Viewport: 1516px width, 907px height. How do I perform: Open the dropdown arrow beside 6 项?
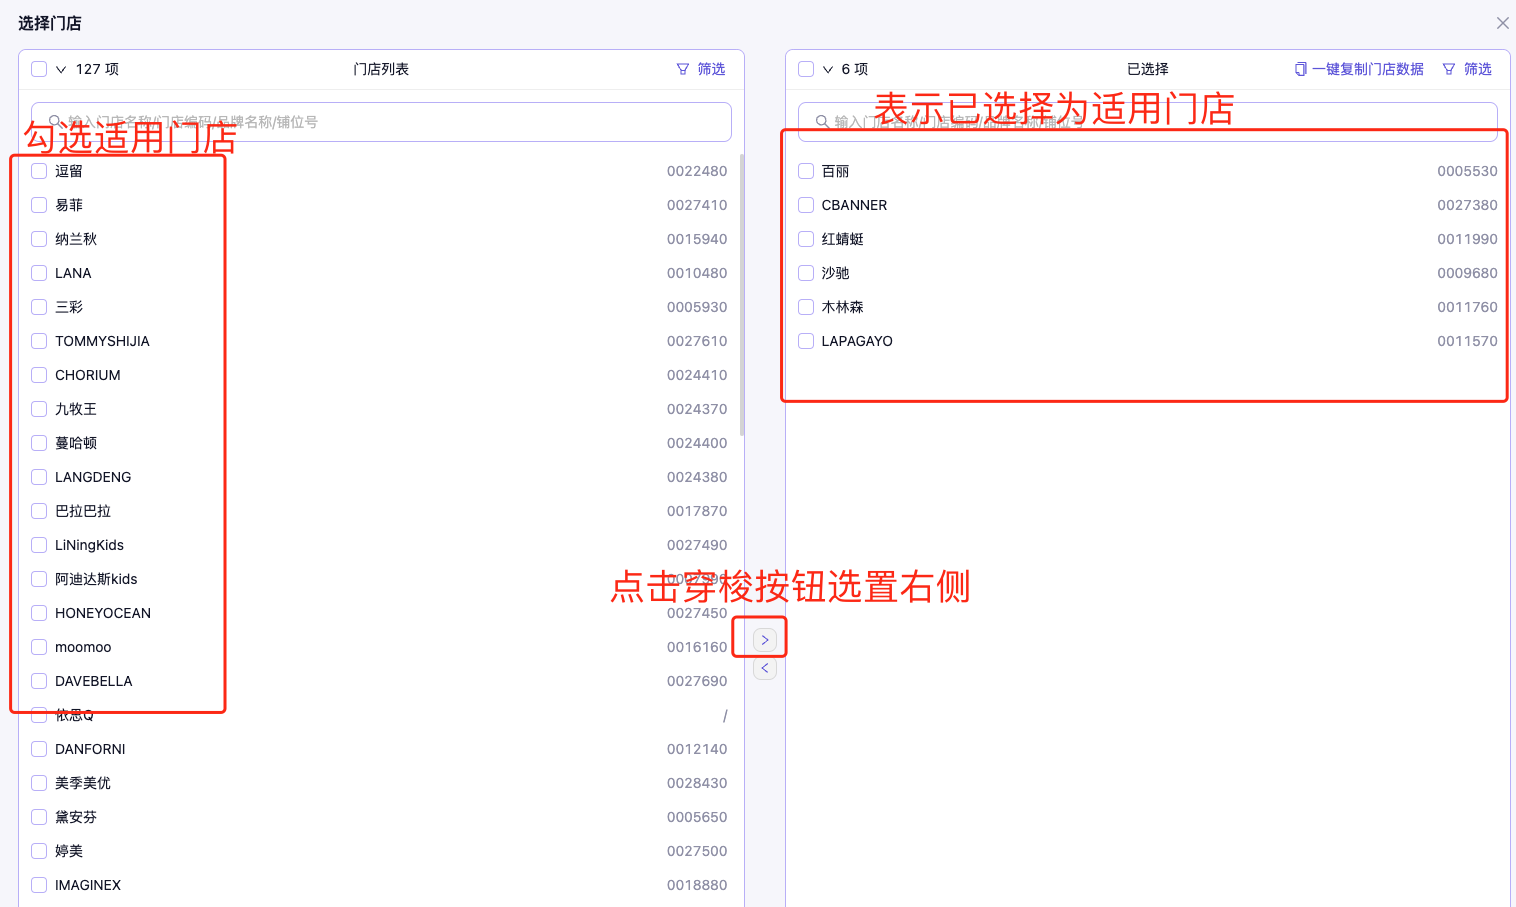coord(828,70)
